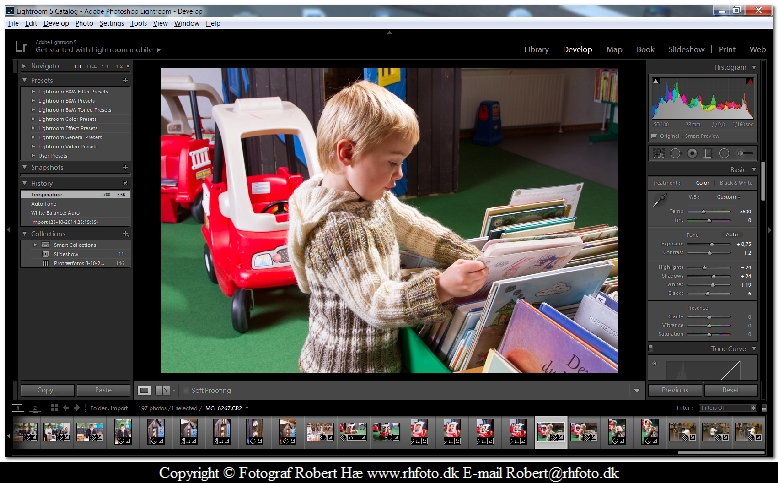
Task: Select the Spot Removal tool
Action: (x=675, y=153)
